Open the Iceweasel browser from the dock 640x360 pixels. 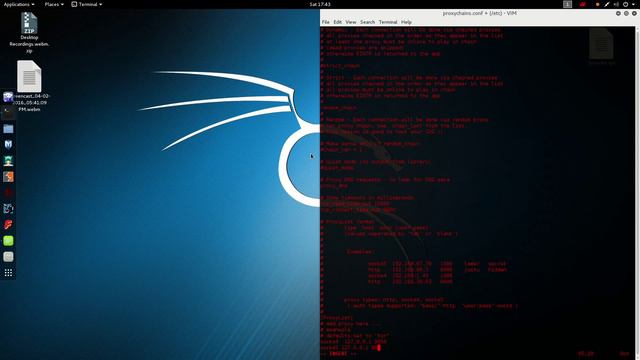8,97
